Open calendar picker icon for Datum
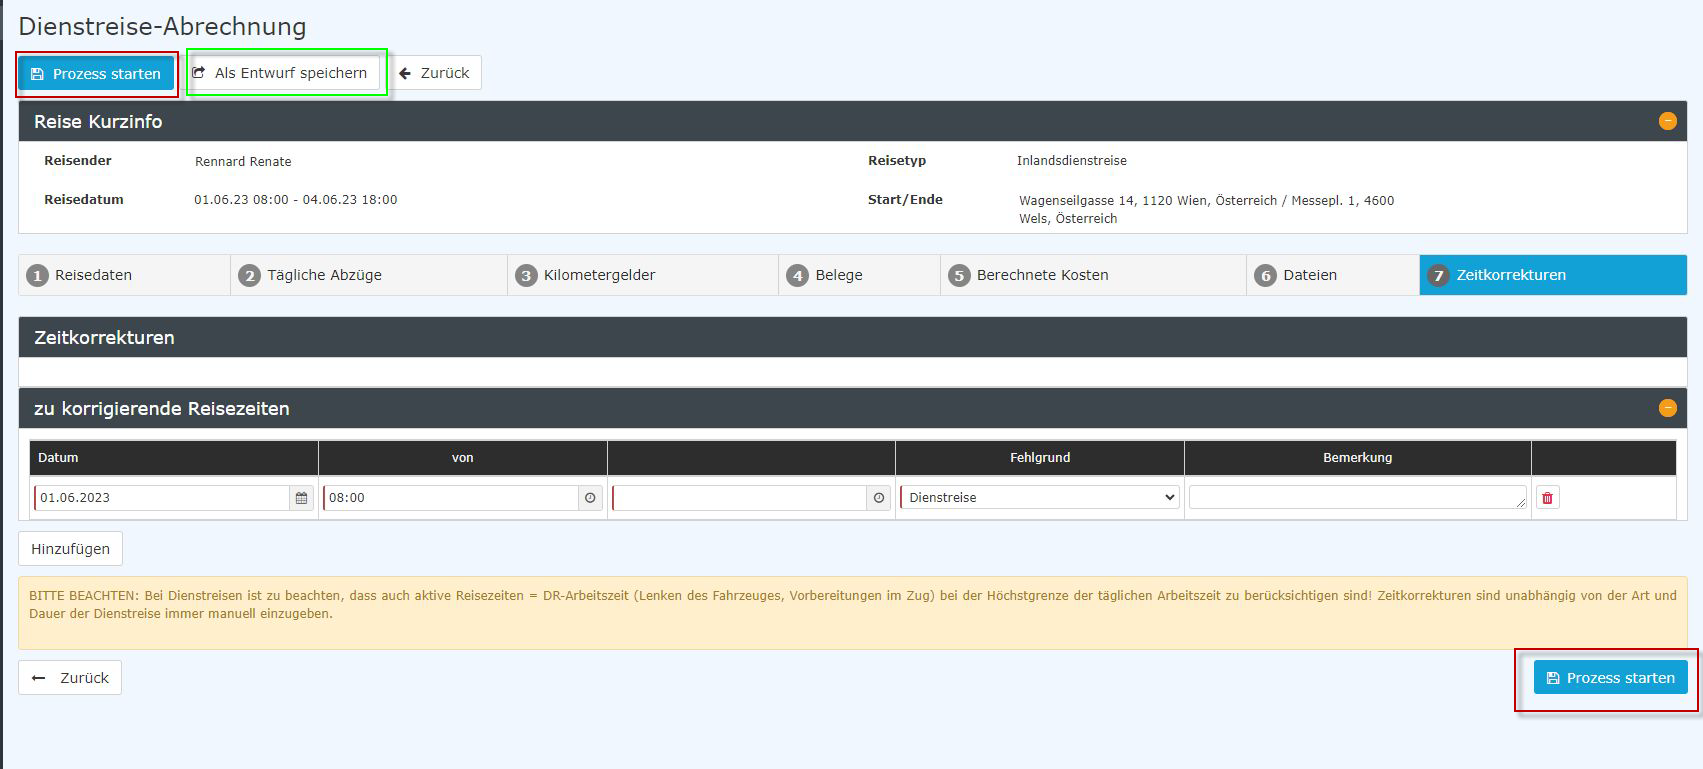Screen dimensions: 1703x769 point(302,498)
